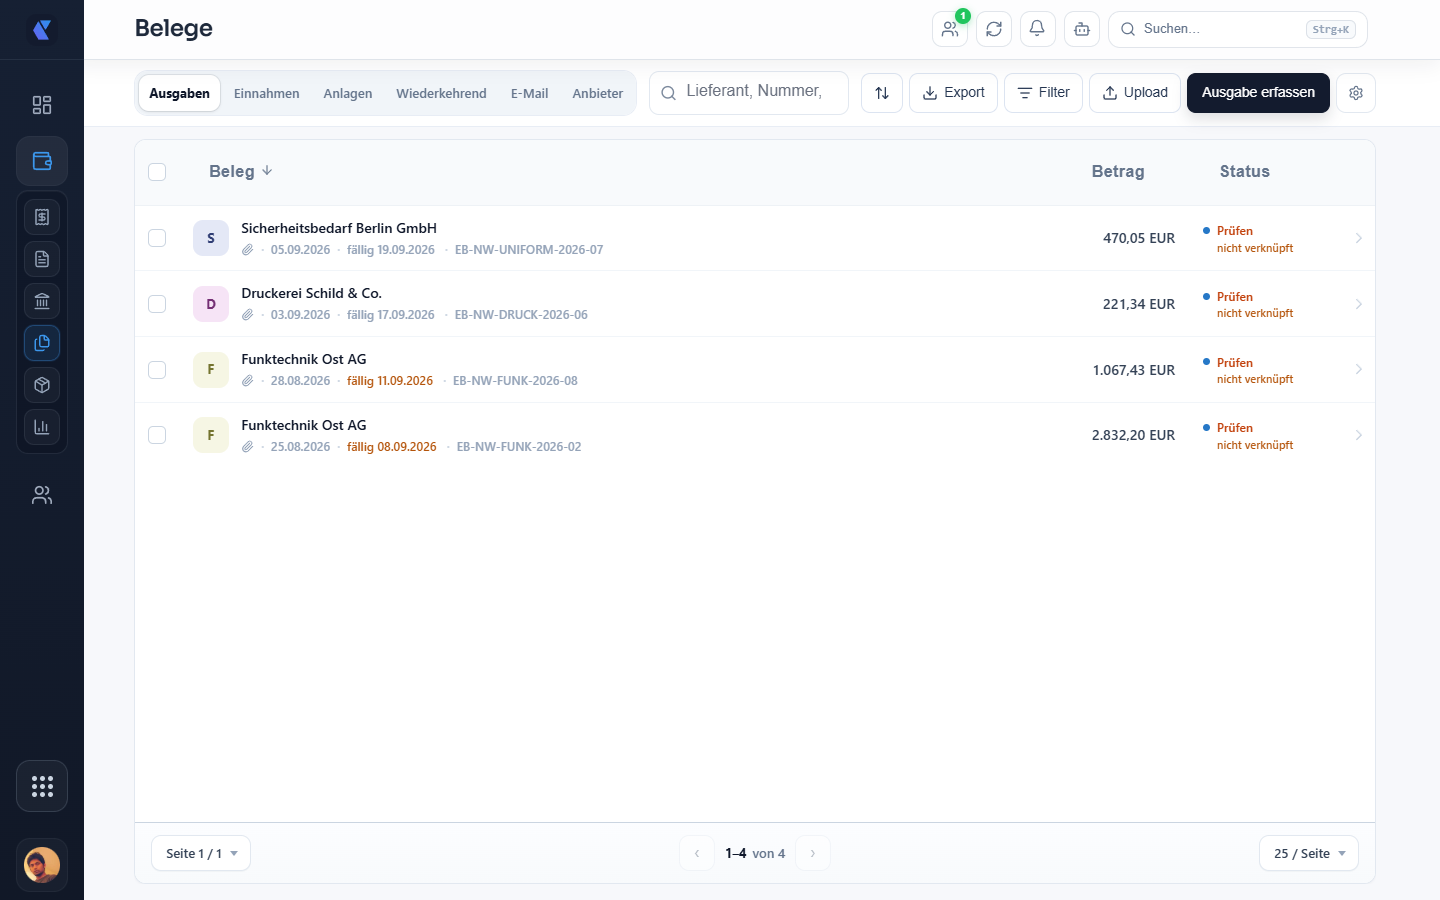Toggle the sort order arrows button
Image resolution: width=1440 pixels, height=900 pixels.
click(882, 93)
